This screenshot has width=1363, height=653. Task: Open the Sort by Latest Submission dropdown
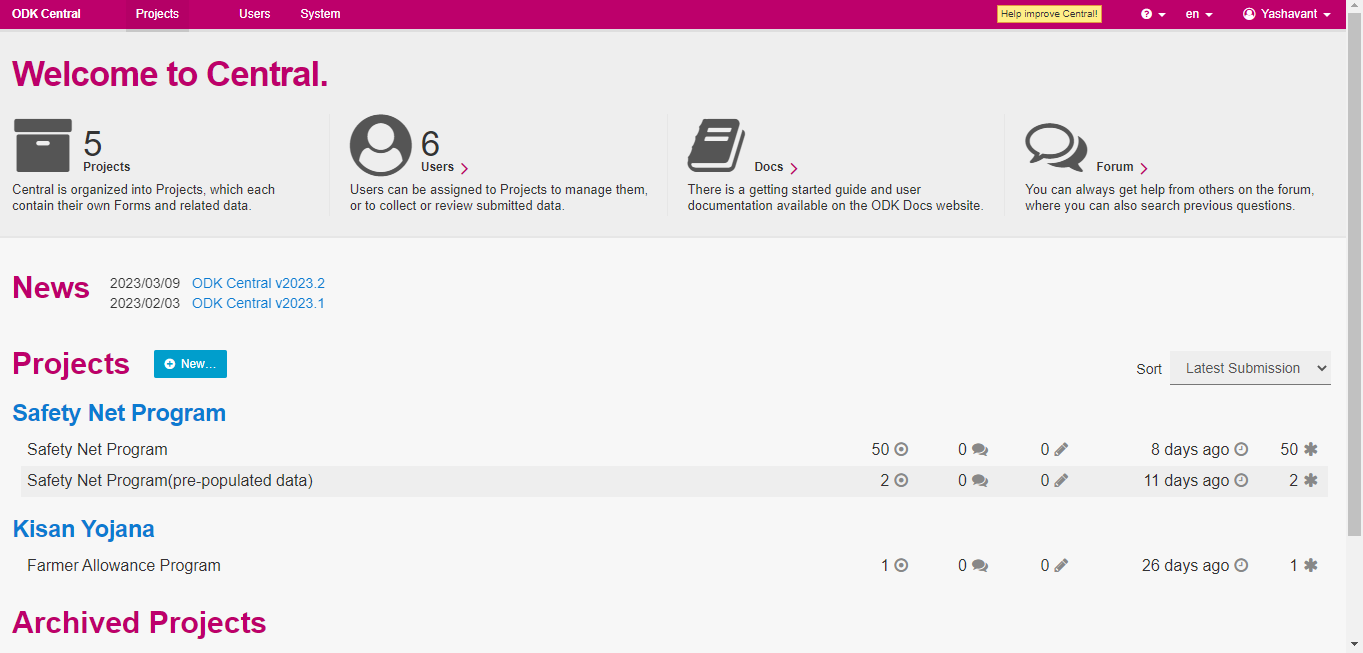(x=1249, y=368)
